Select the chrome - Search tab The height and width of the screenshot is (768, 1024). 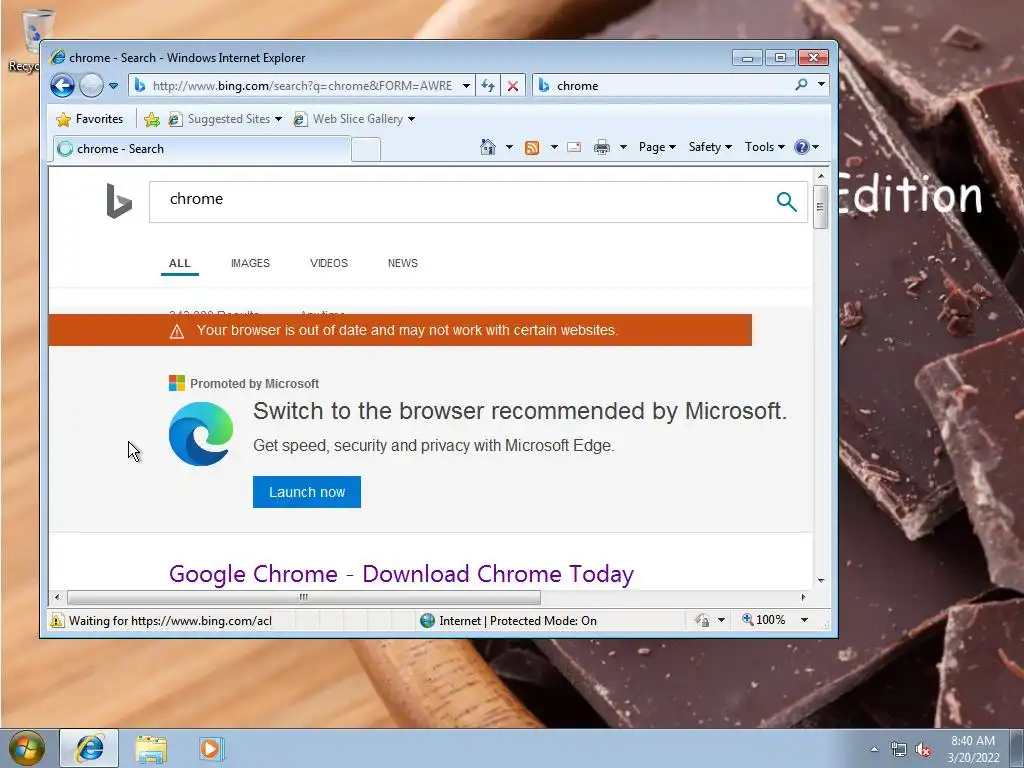click(x=201, y=149)
